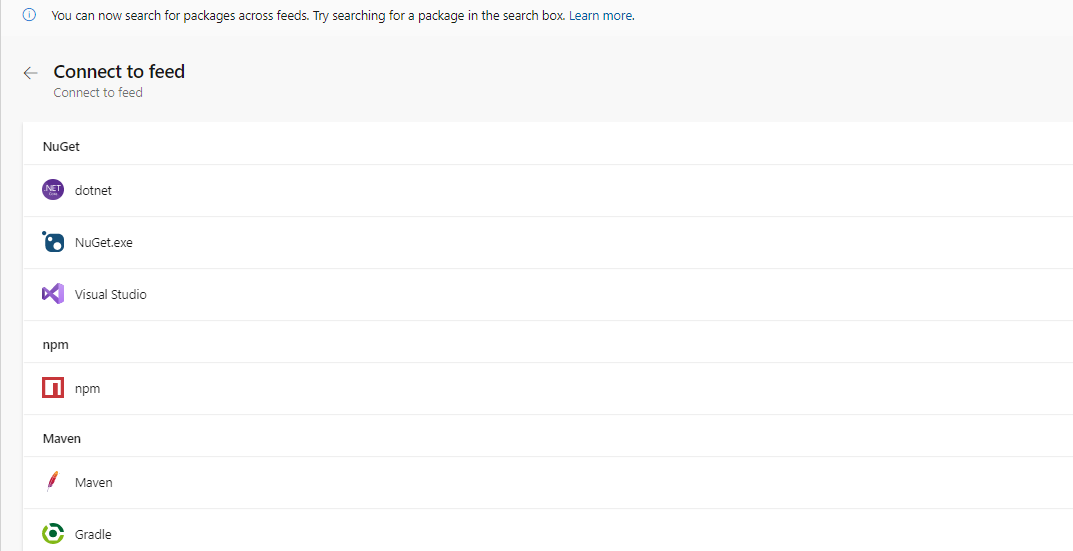The image size is (1073, 551).
Task: Click the NuGet section header
Action: coord(61,146)
